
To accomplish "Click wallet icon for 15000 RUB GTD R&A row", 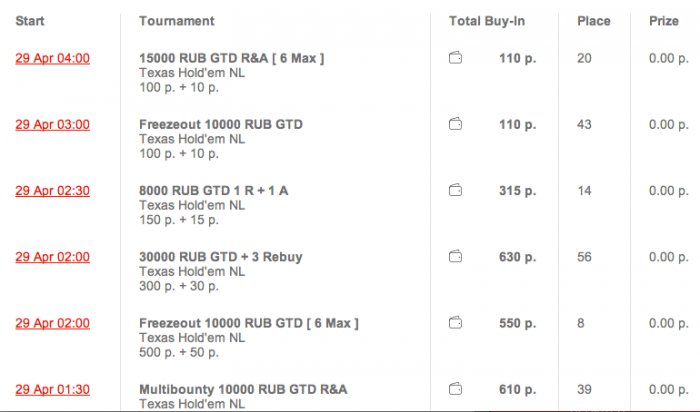I will 456,58.
